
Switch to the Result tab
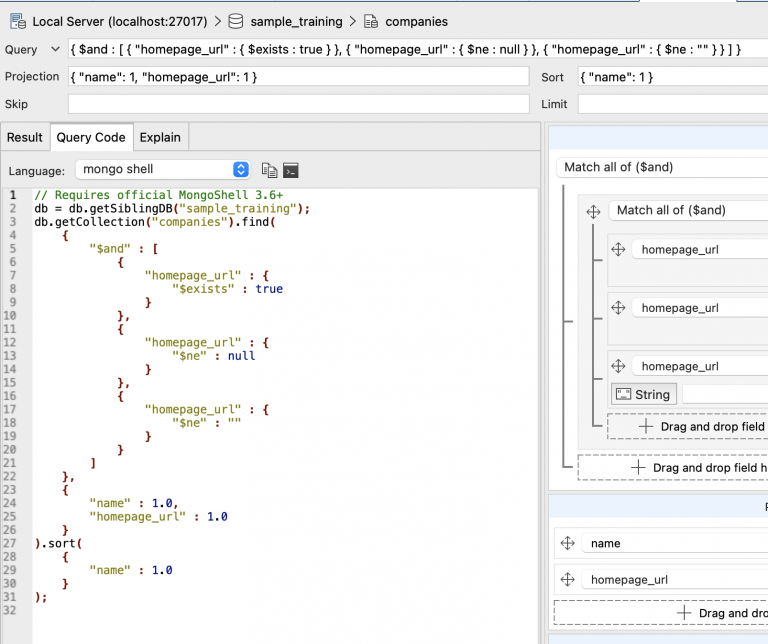[25, 138]
